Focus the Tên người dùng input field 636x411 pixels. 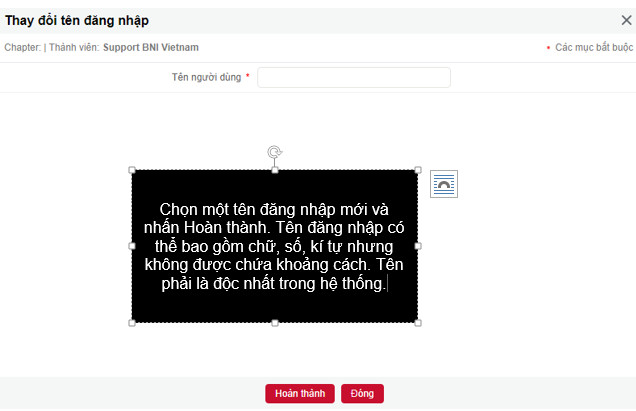354,77
